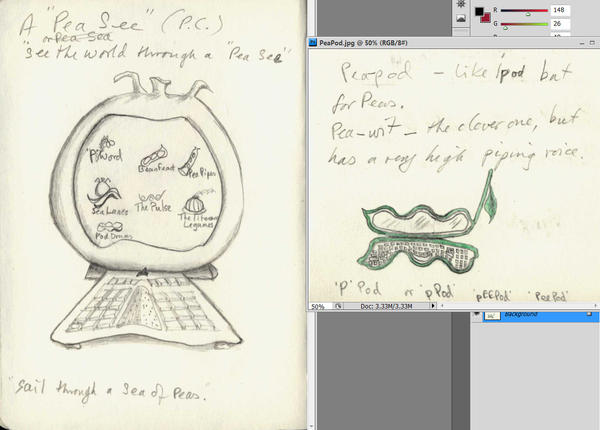Viewport: 600px width, 430px height.
Task: Open the image thumbnail panel icon in dock
Action: click(461, 18)
